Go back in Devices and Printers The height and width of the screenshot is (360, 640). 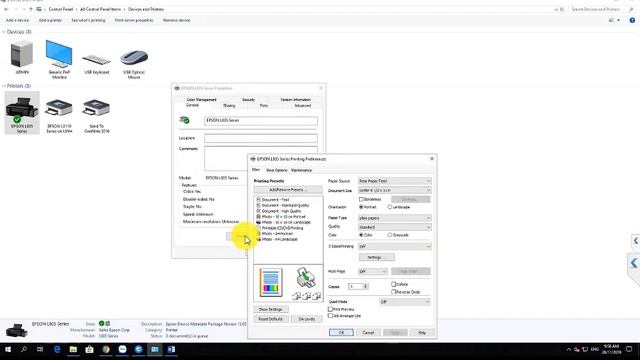click(x=7, y=9)
